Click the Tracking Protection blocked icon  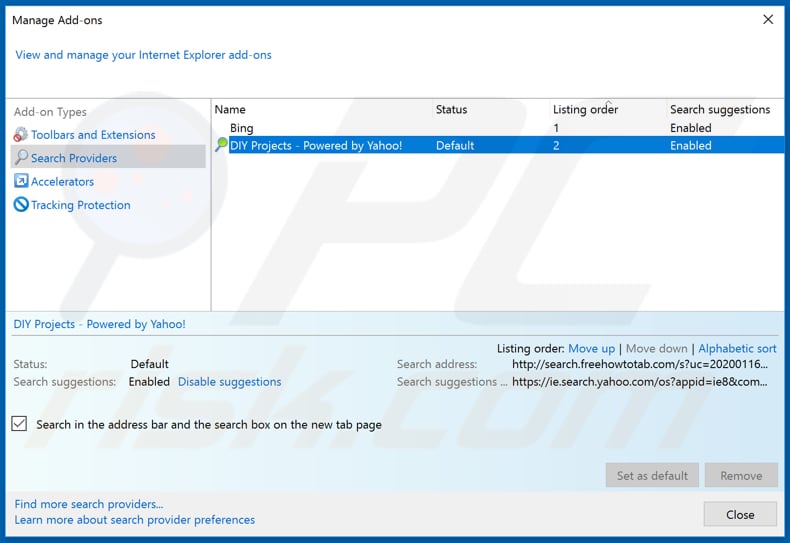tap(21, 205)
